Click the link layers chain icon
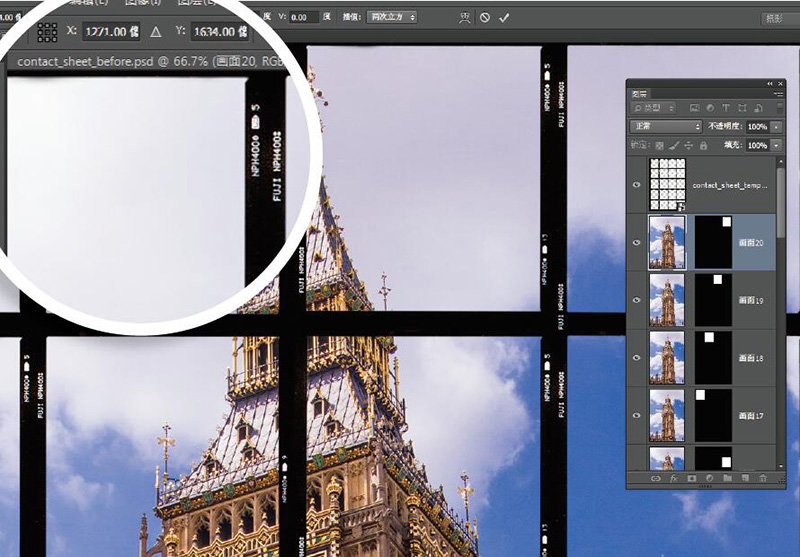800x557 pixels. 655,480
